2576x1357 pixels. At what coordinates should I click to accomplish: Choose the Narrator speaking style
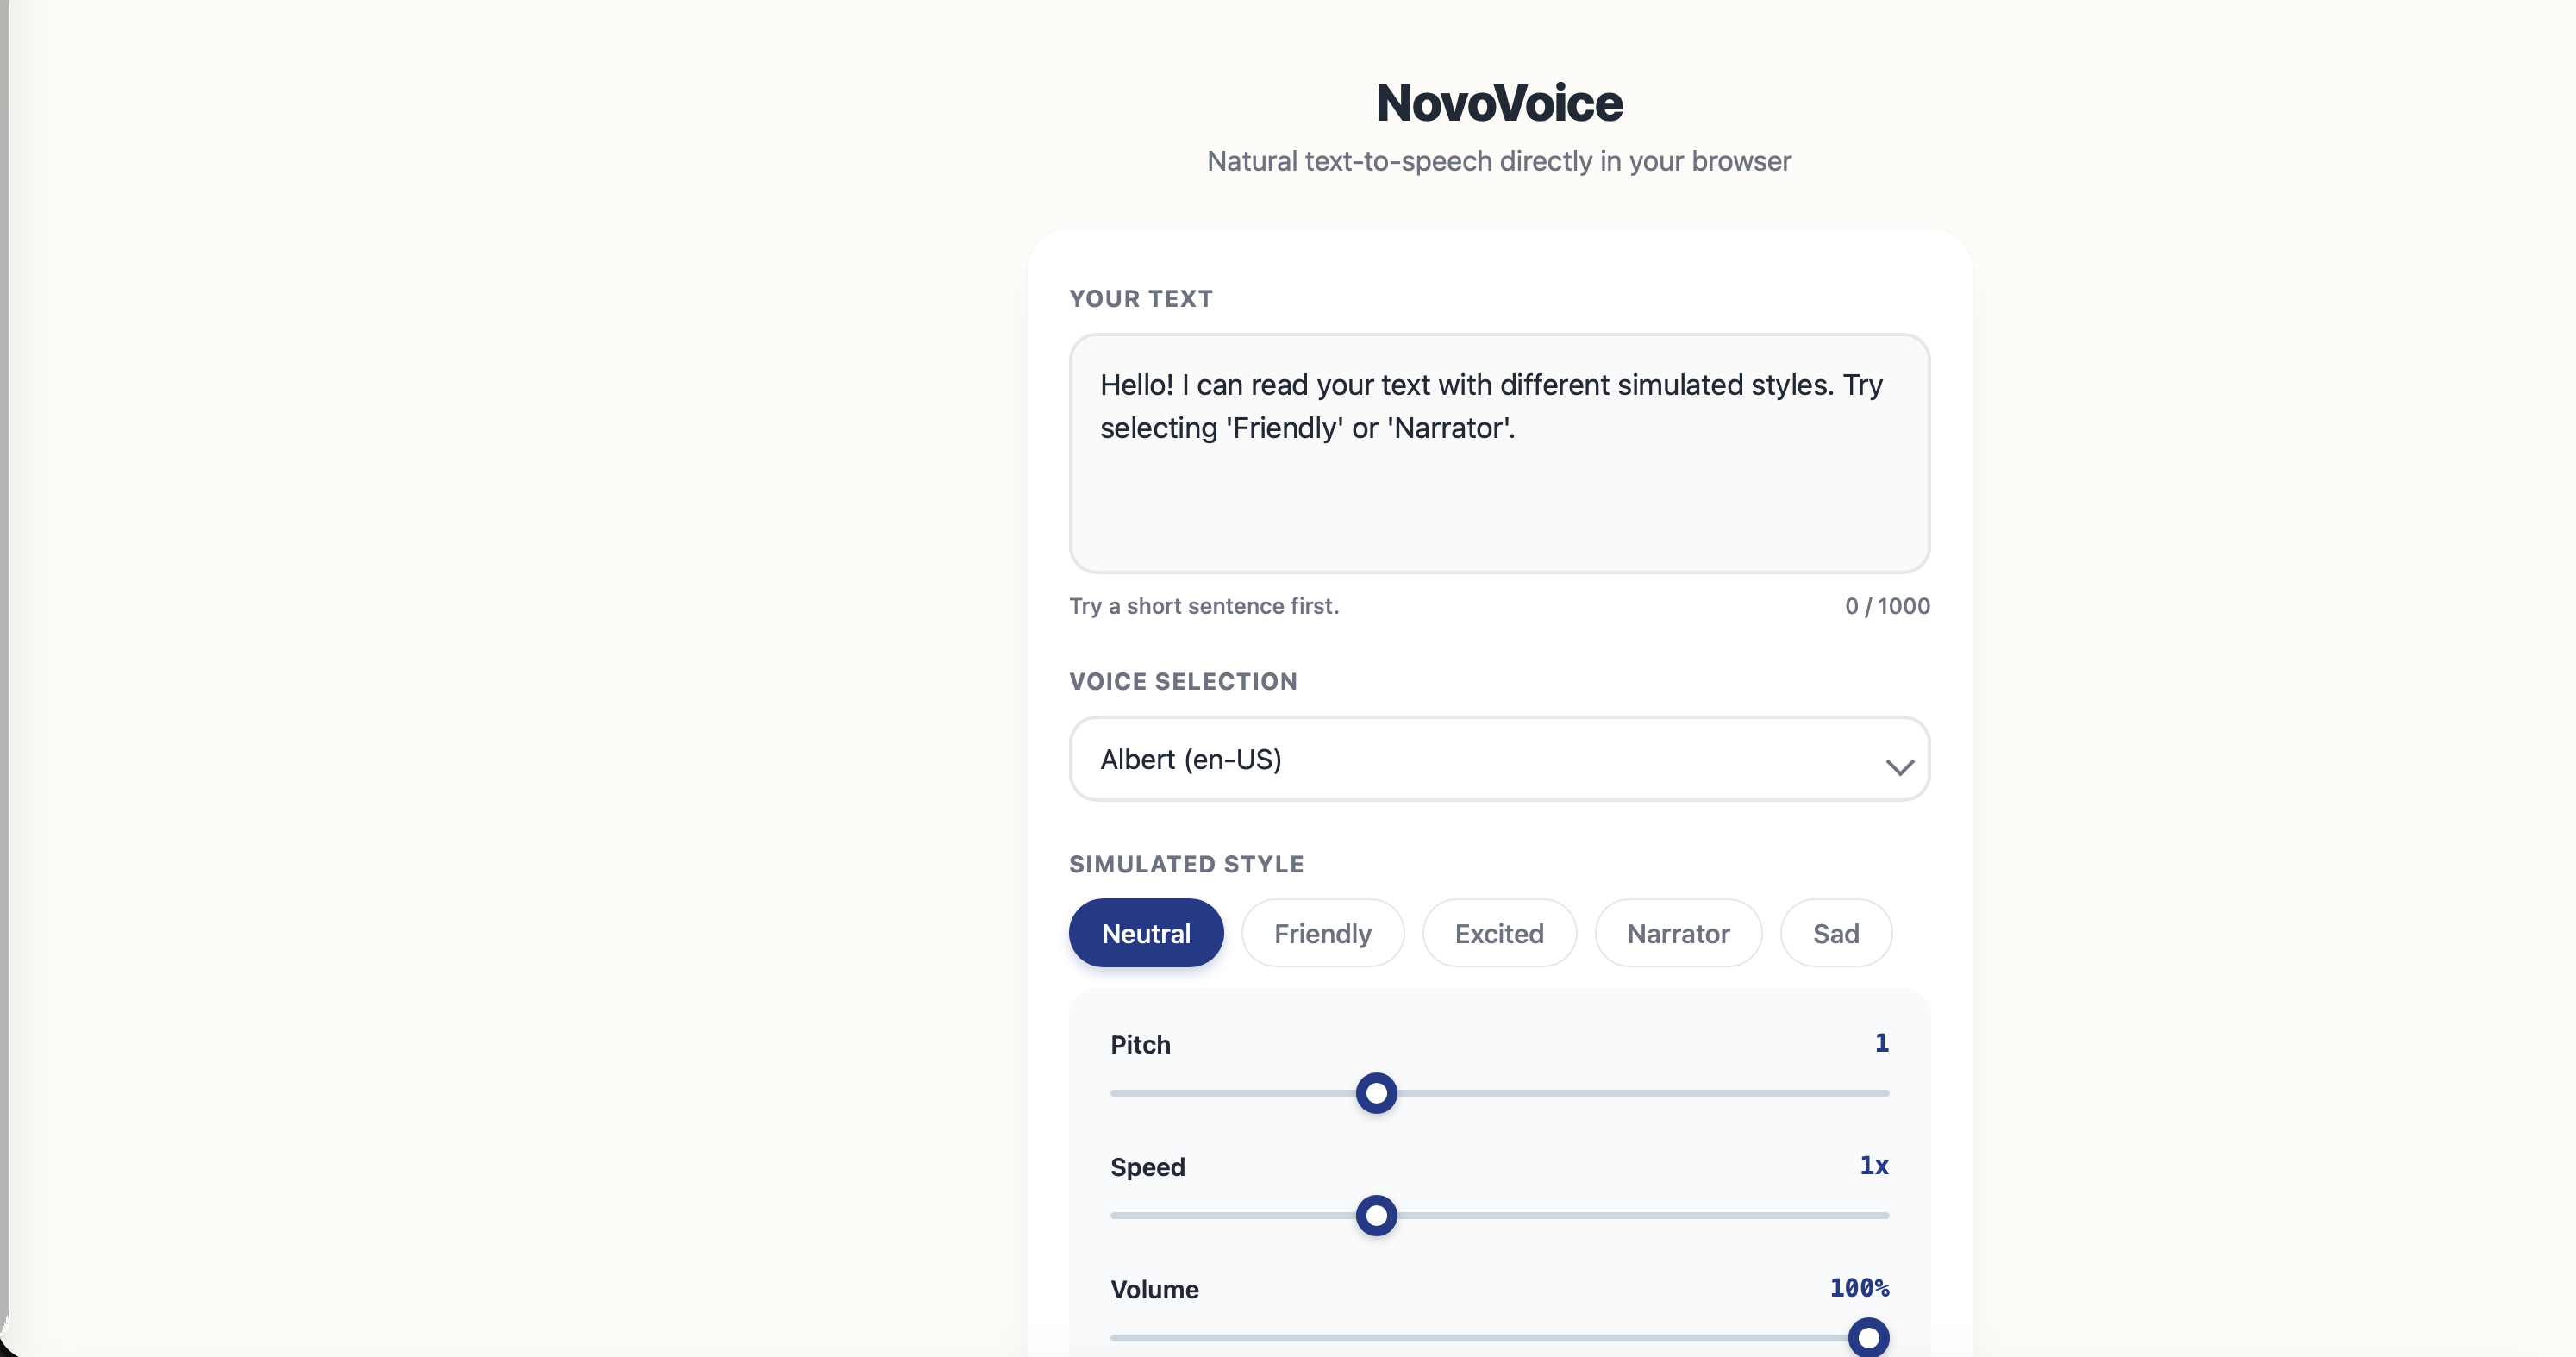pyautogui.click(x=1679, y=932)
